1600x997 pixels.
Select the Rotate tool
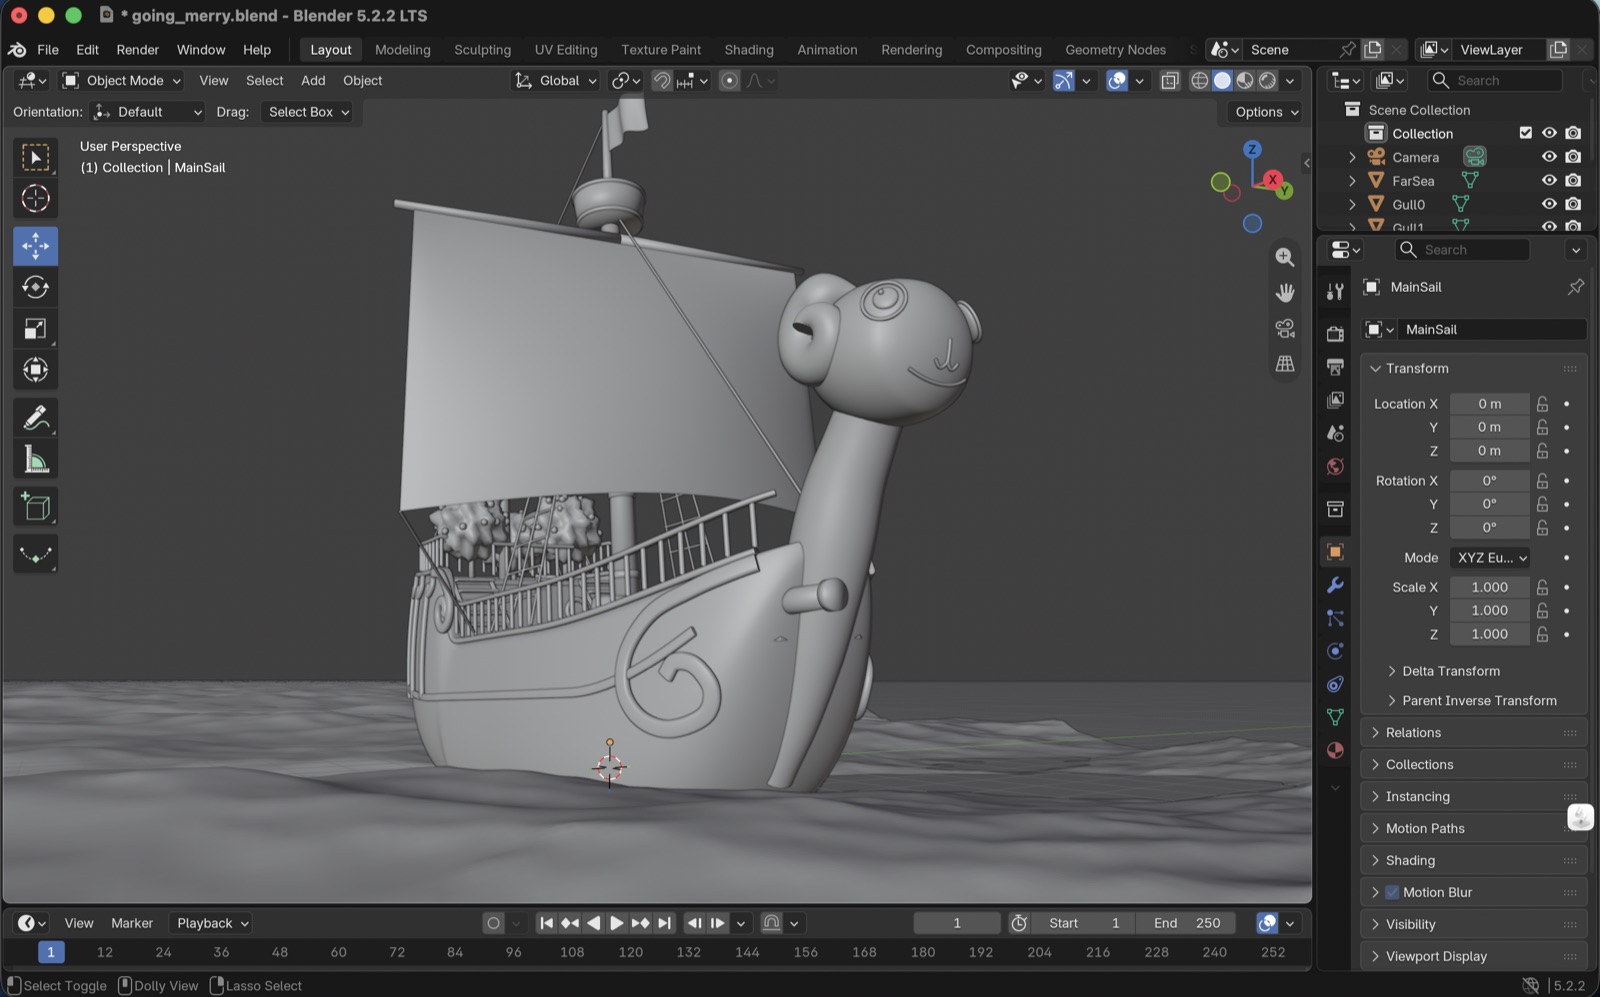tap(35, 287)
